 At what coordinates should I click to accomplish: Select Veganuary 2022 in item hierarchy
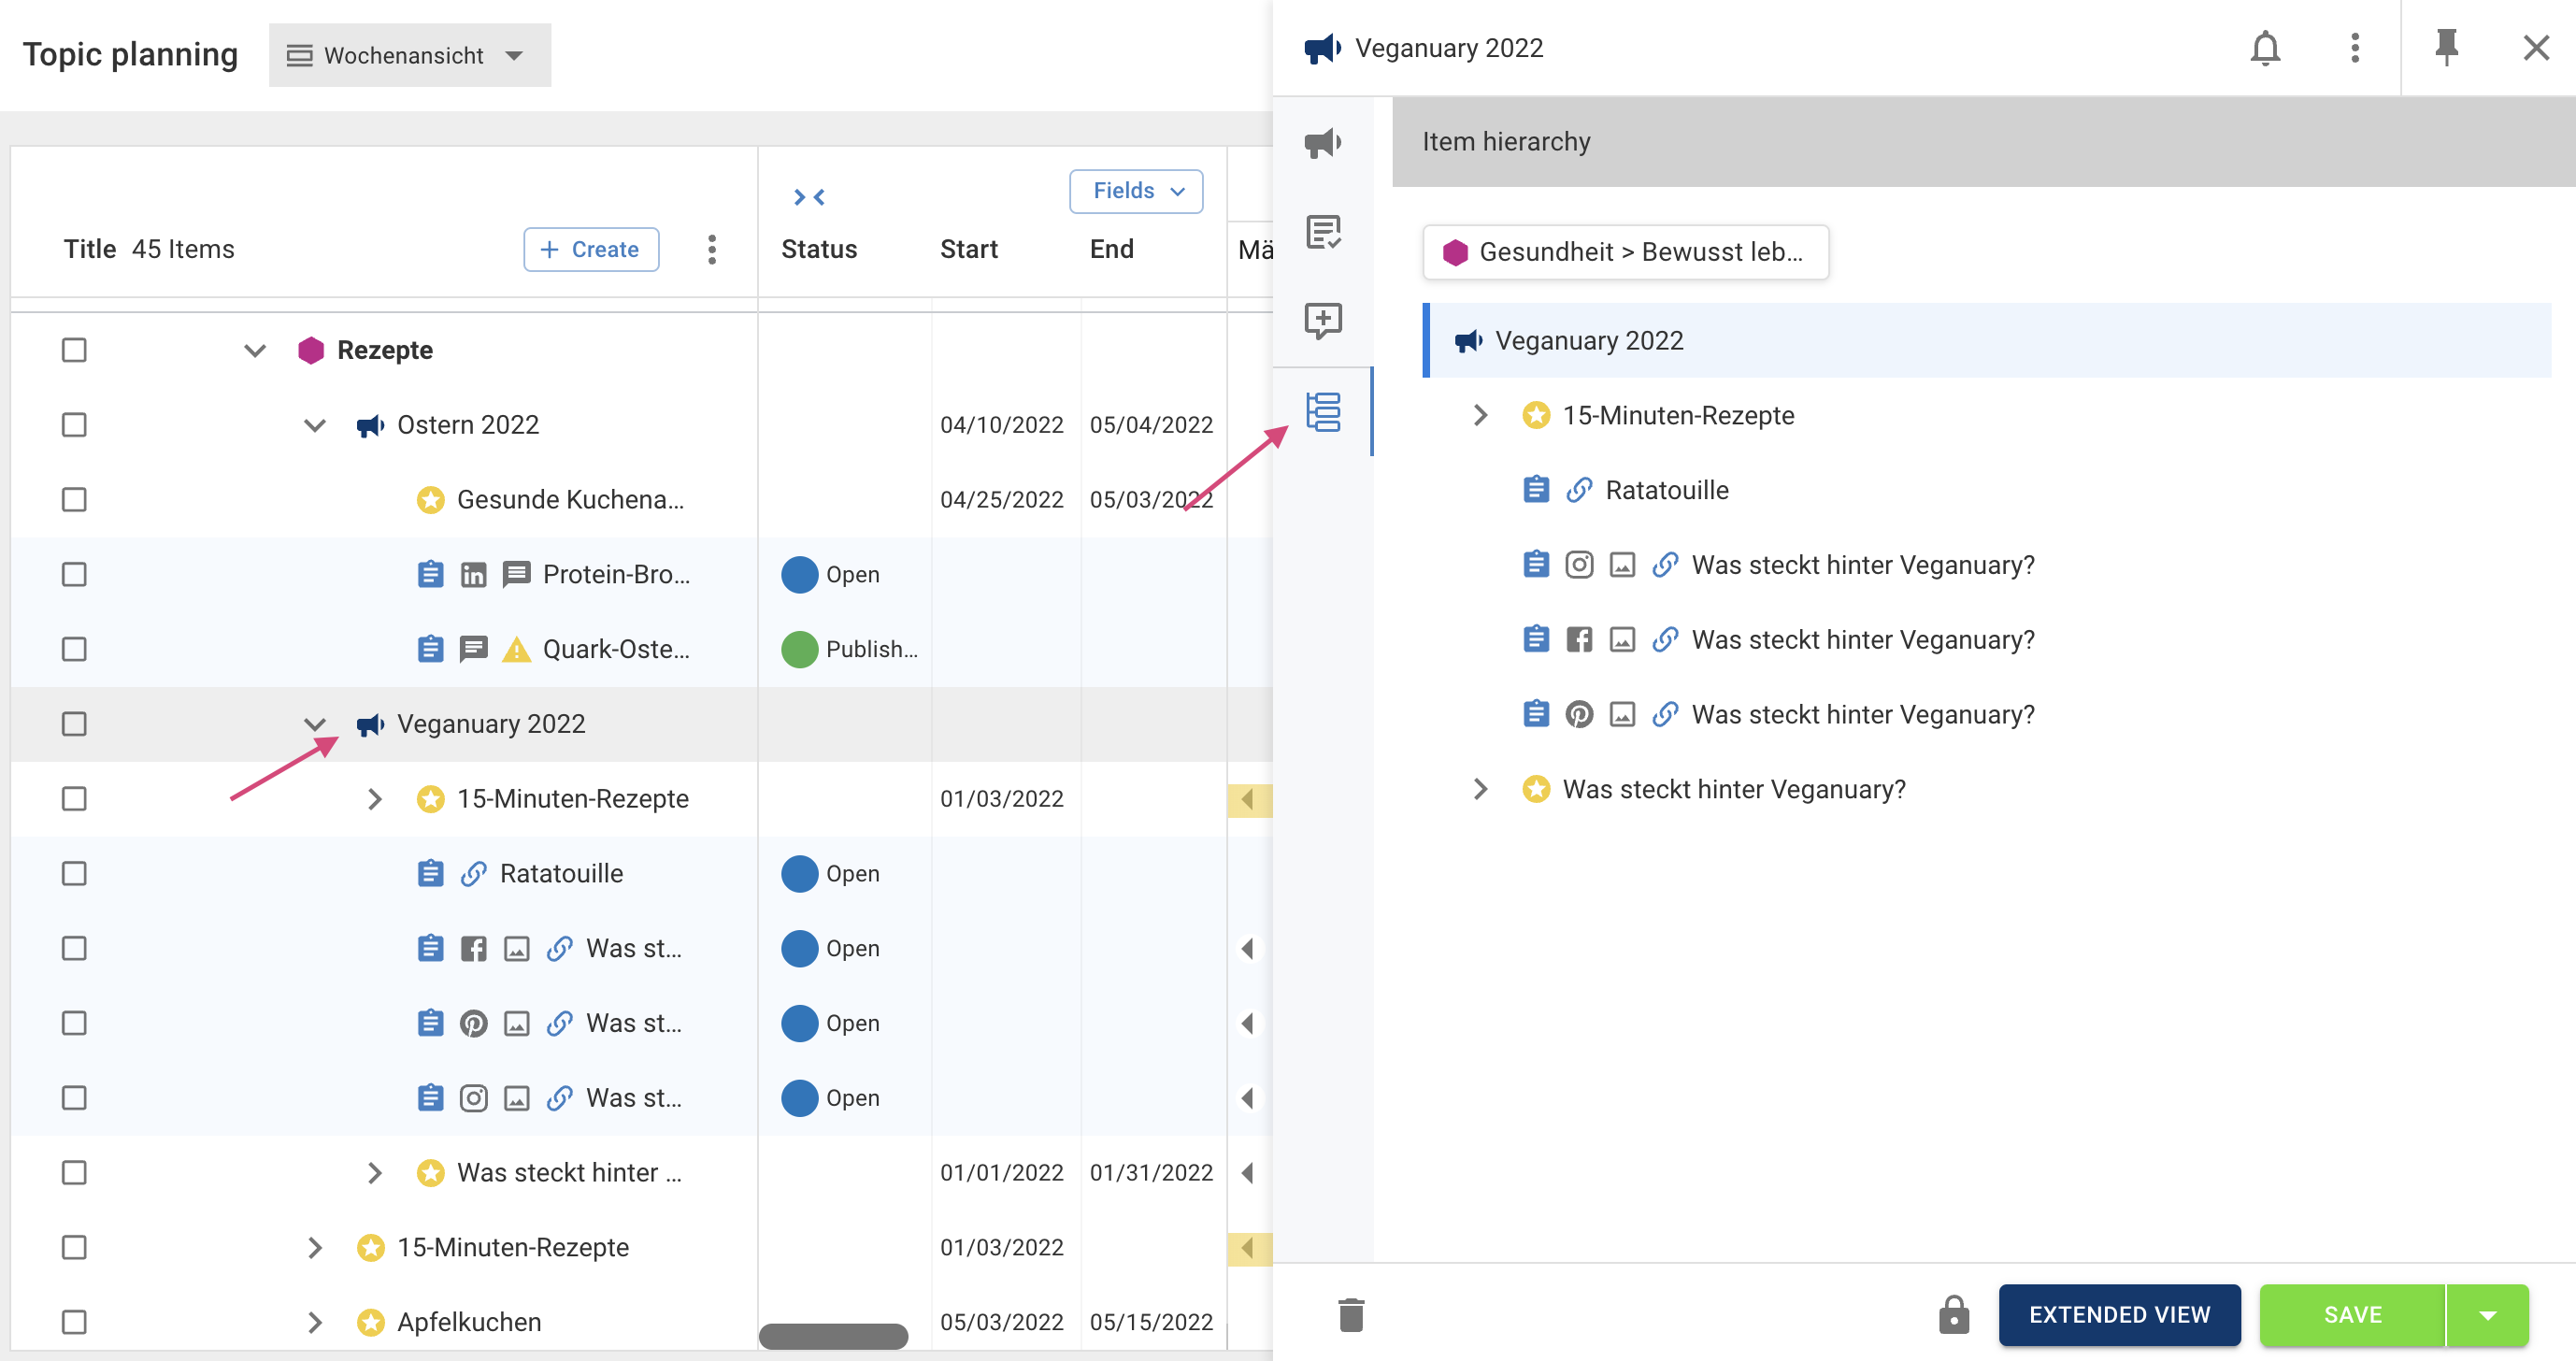point(1987,340)
